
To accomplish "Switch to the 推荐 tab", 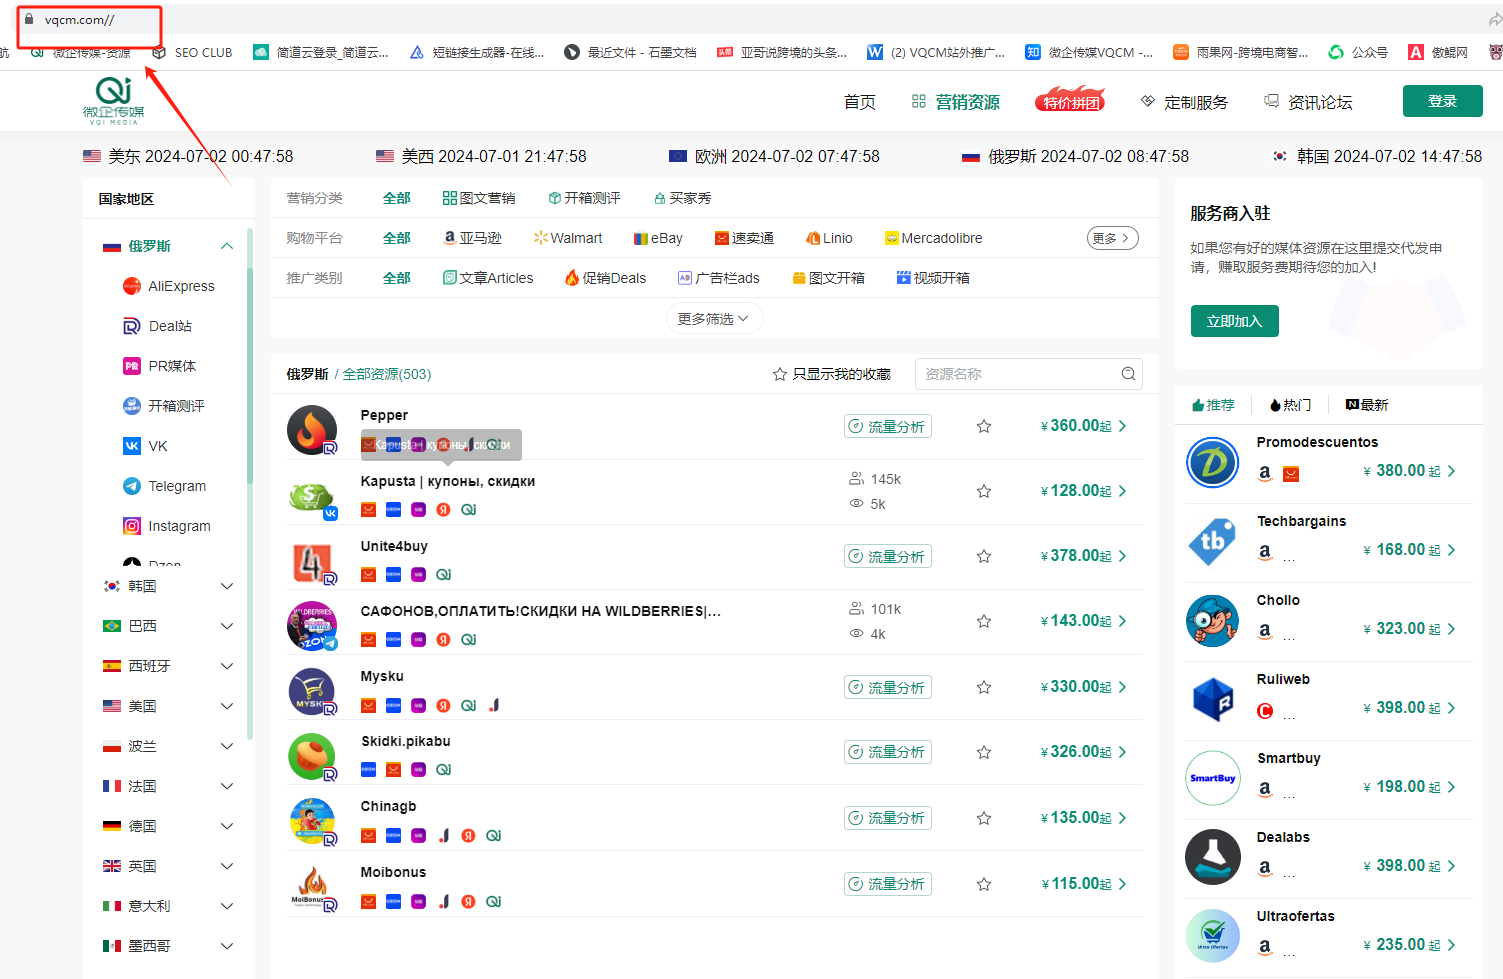I will pos(1213,405).
